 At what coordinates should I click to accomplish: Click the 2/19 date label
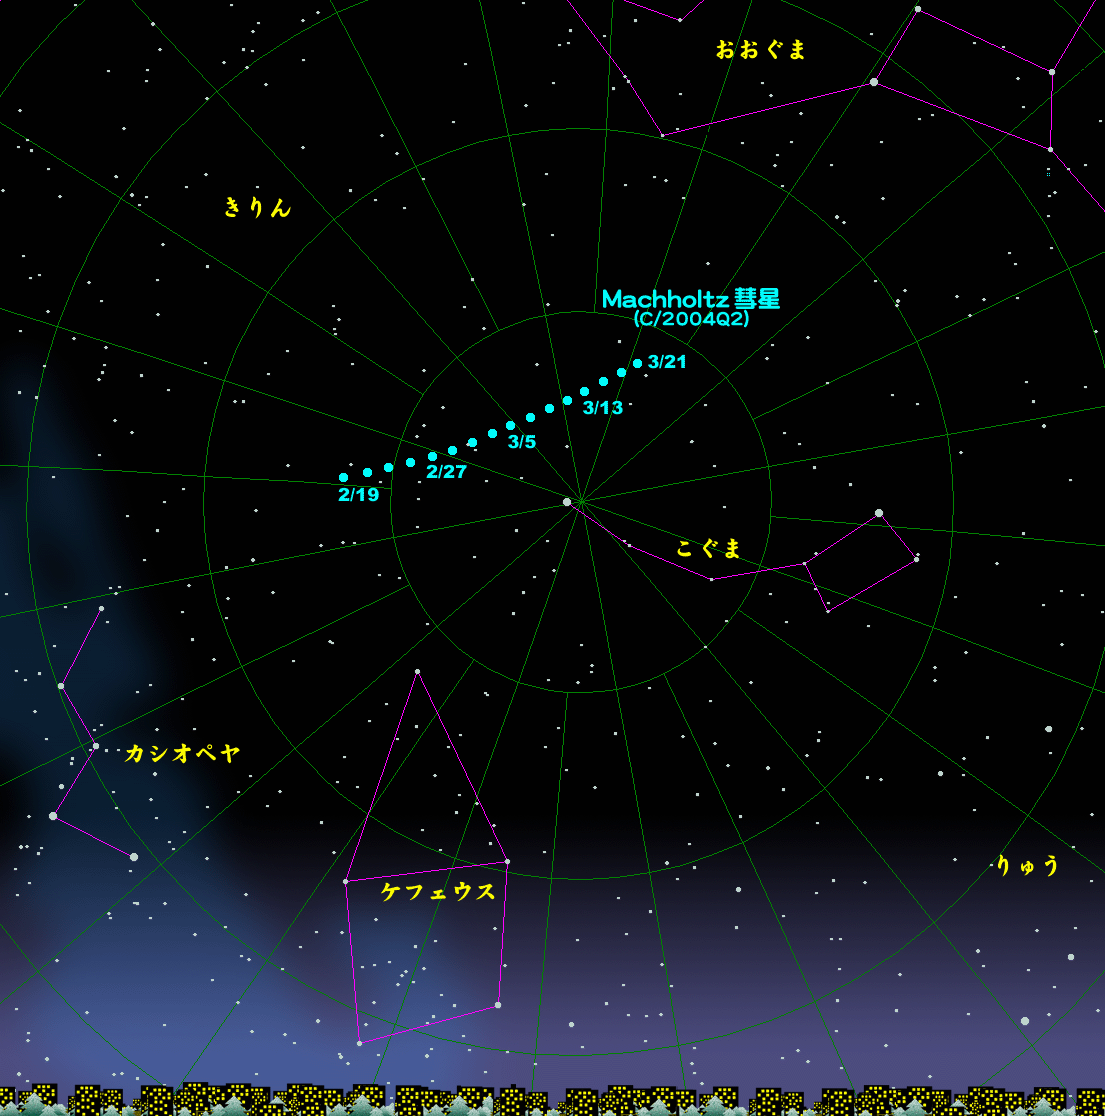pos(359,495)
